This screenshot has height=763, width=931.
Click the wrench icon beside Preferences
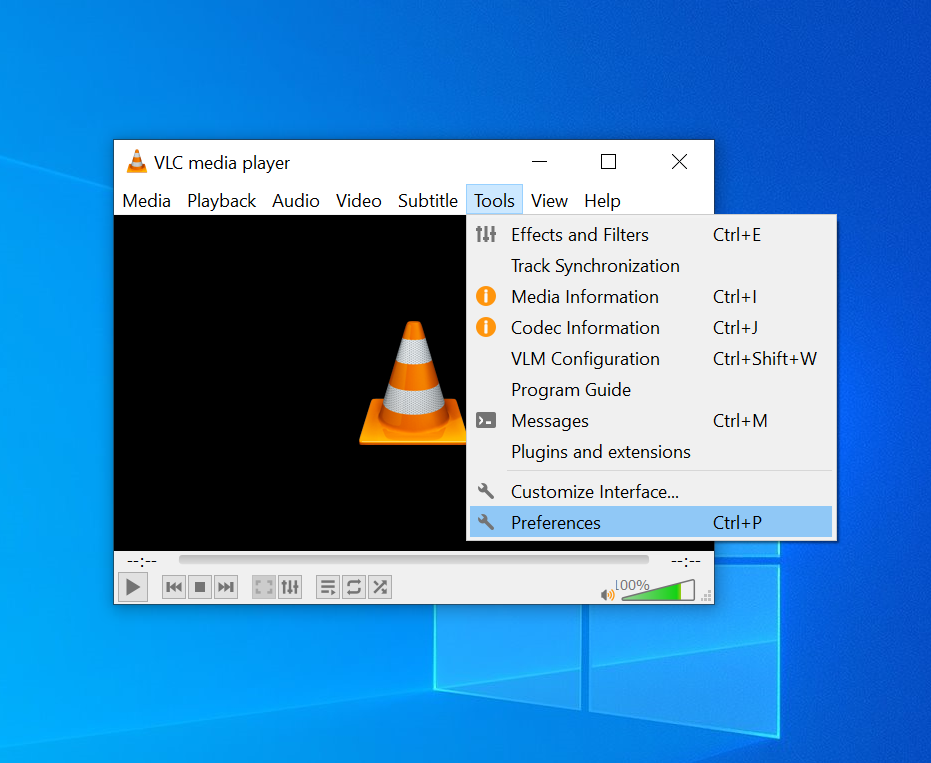[486, 521]
